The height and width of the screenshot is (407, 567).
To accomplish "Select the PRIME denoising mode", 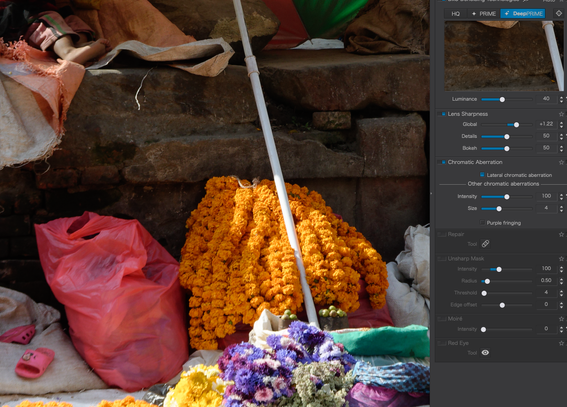I will pyautogui.click(x=483, y=14).
